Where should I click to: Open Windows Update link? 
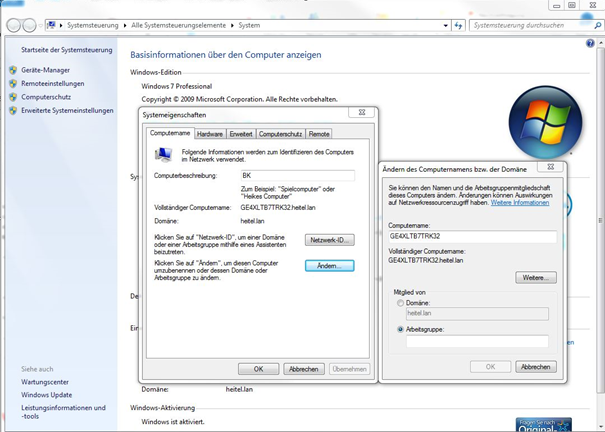[x=47, y=395]
